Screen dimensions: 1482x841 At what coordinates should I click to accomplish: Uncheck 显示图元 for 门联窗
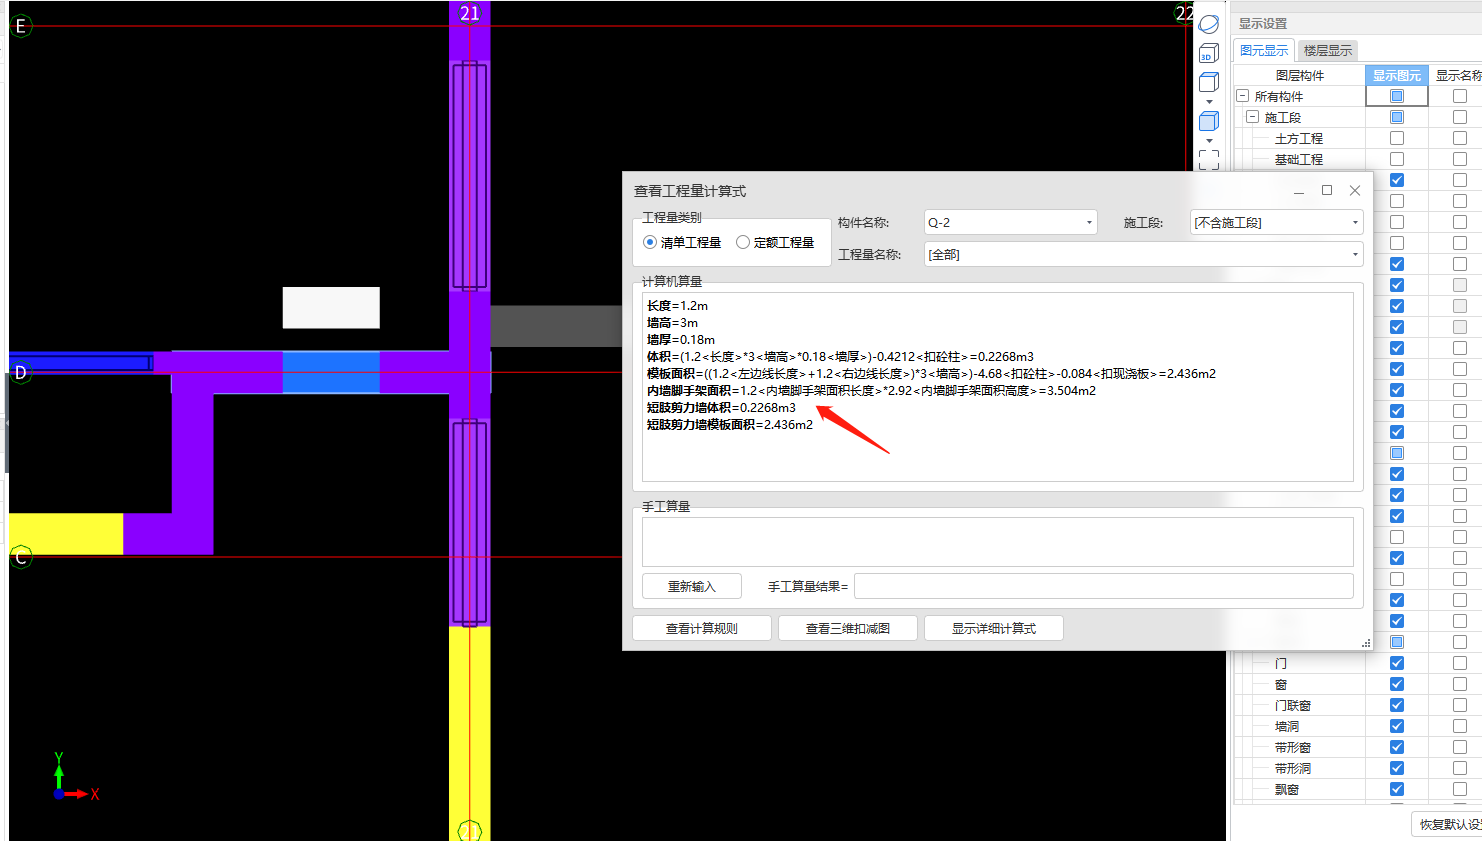pyautogui.click(x=1397, y=705)
